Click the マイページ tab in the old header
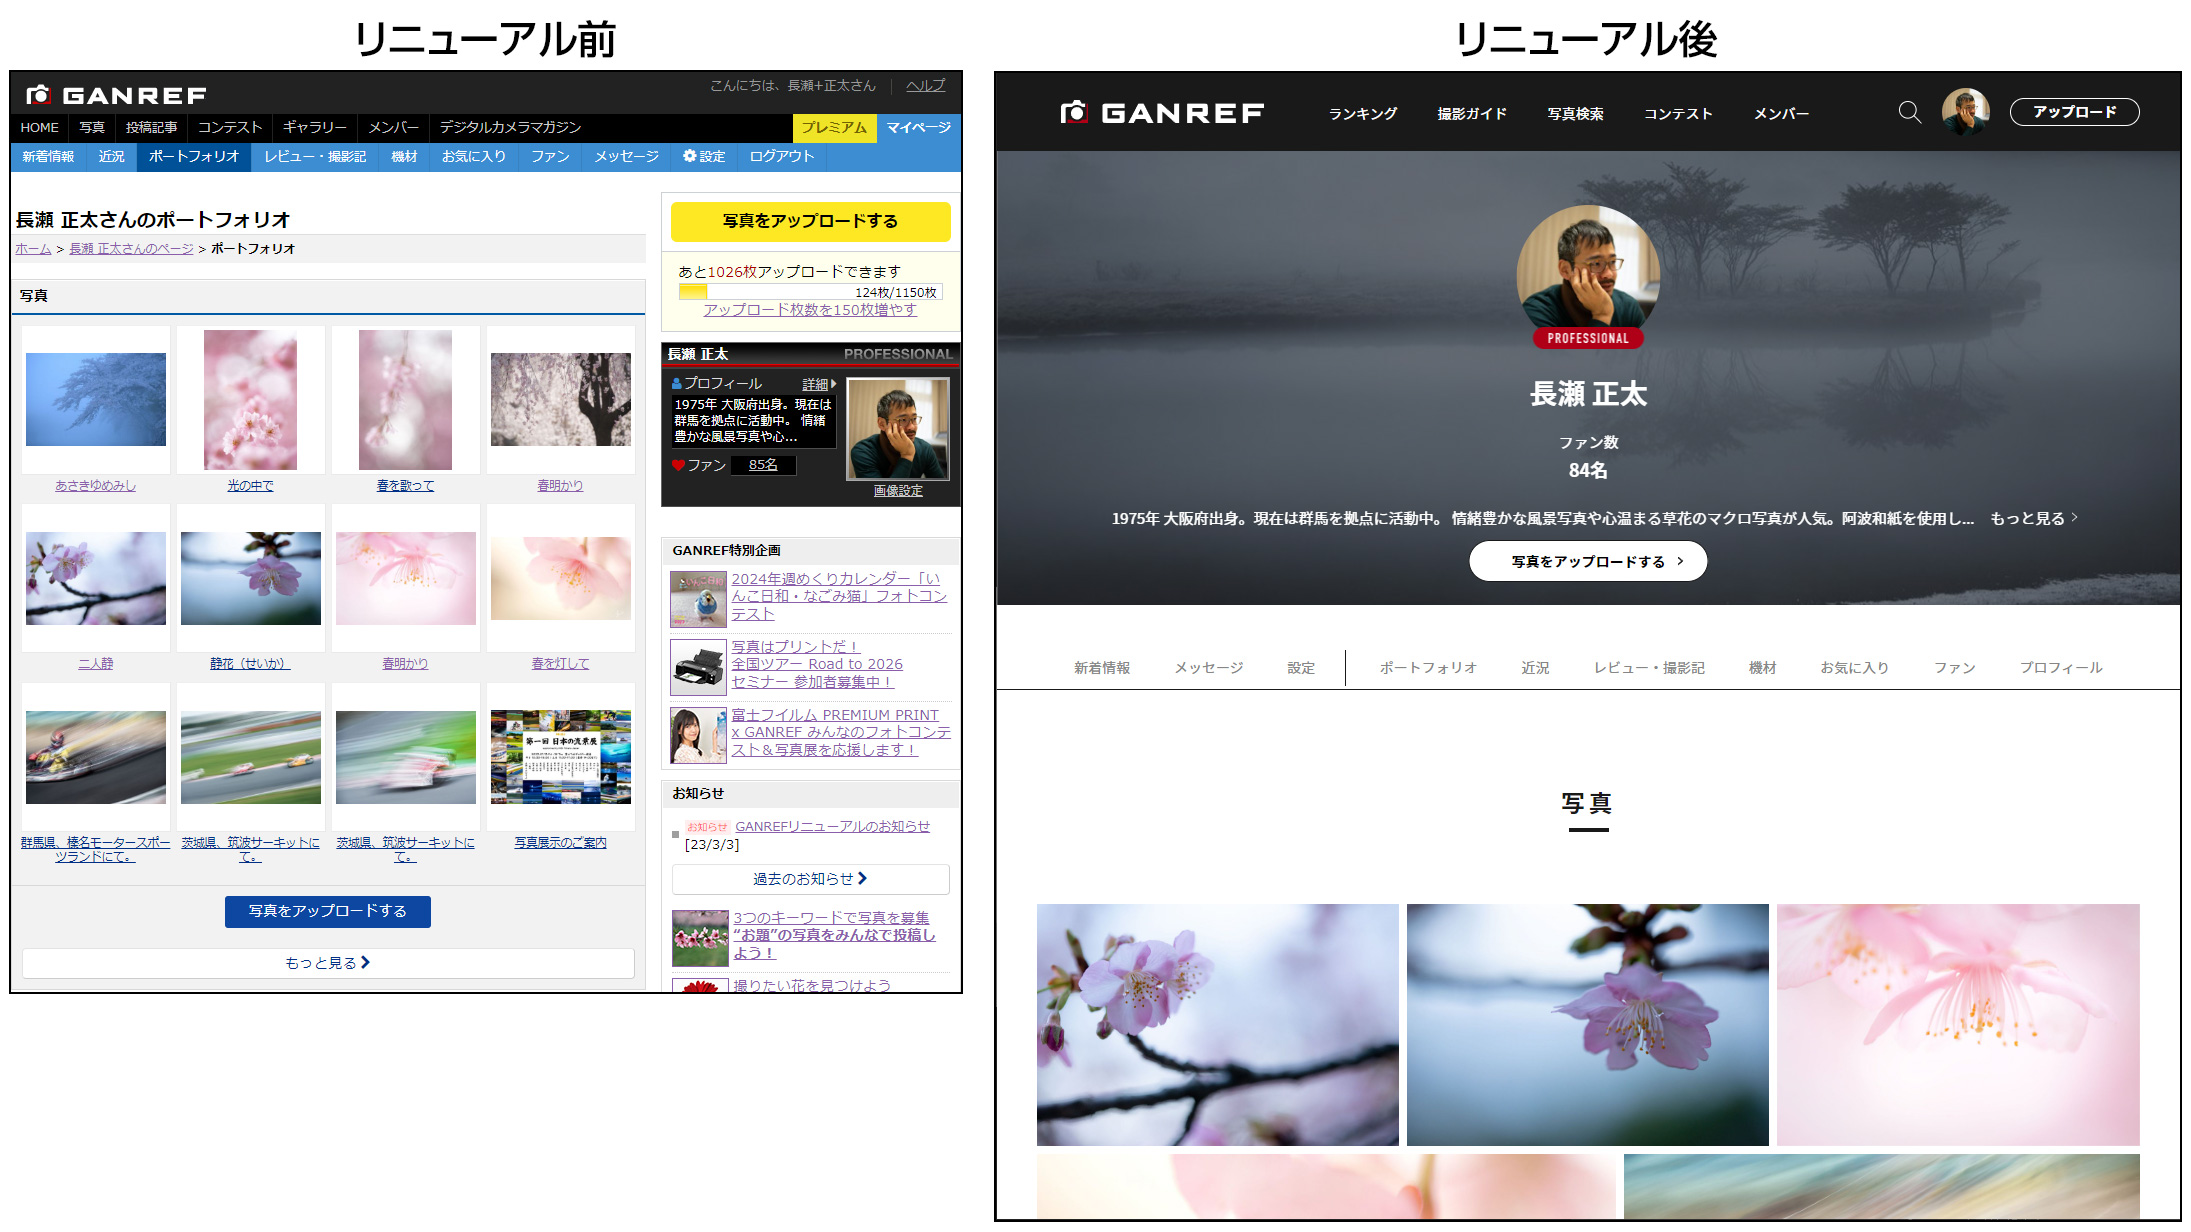 click(918, 128)
